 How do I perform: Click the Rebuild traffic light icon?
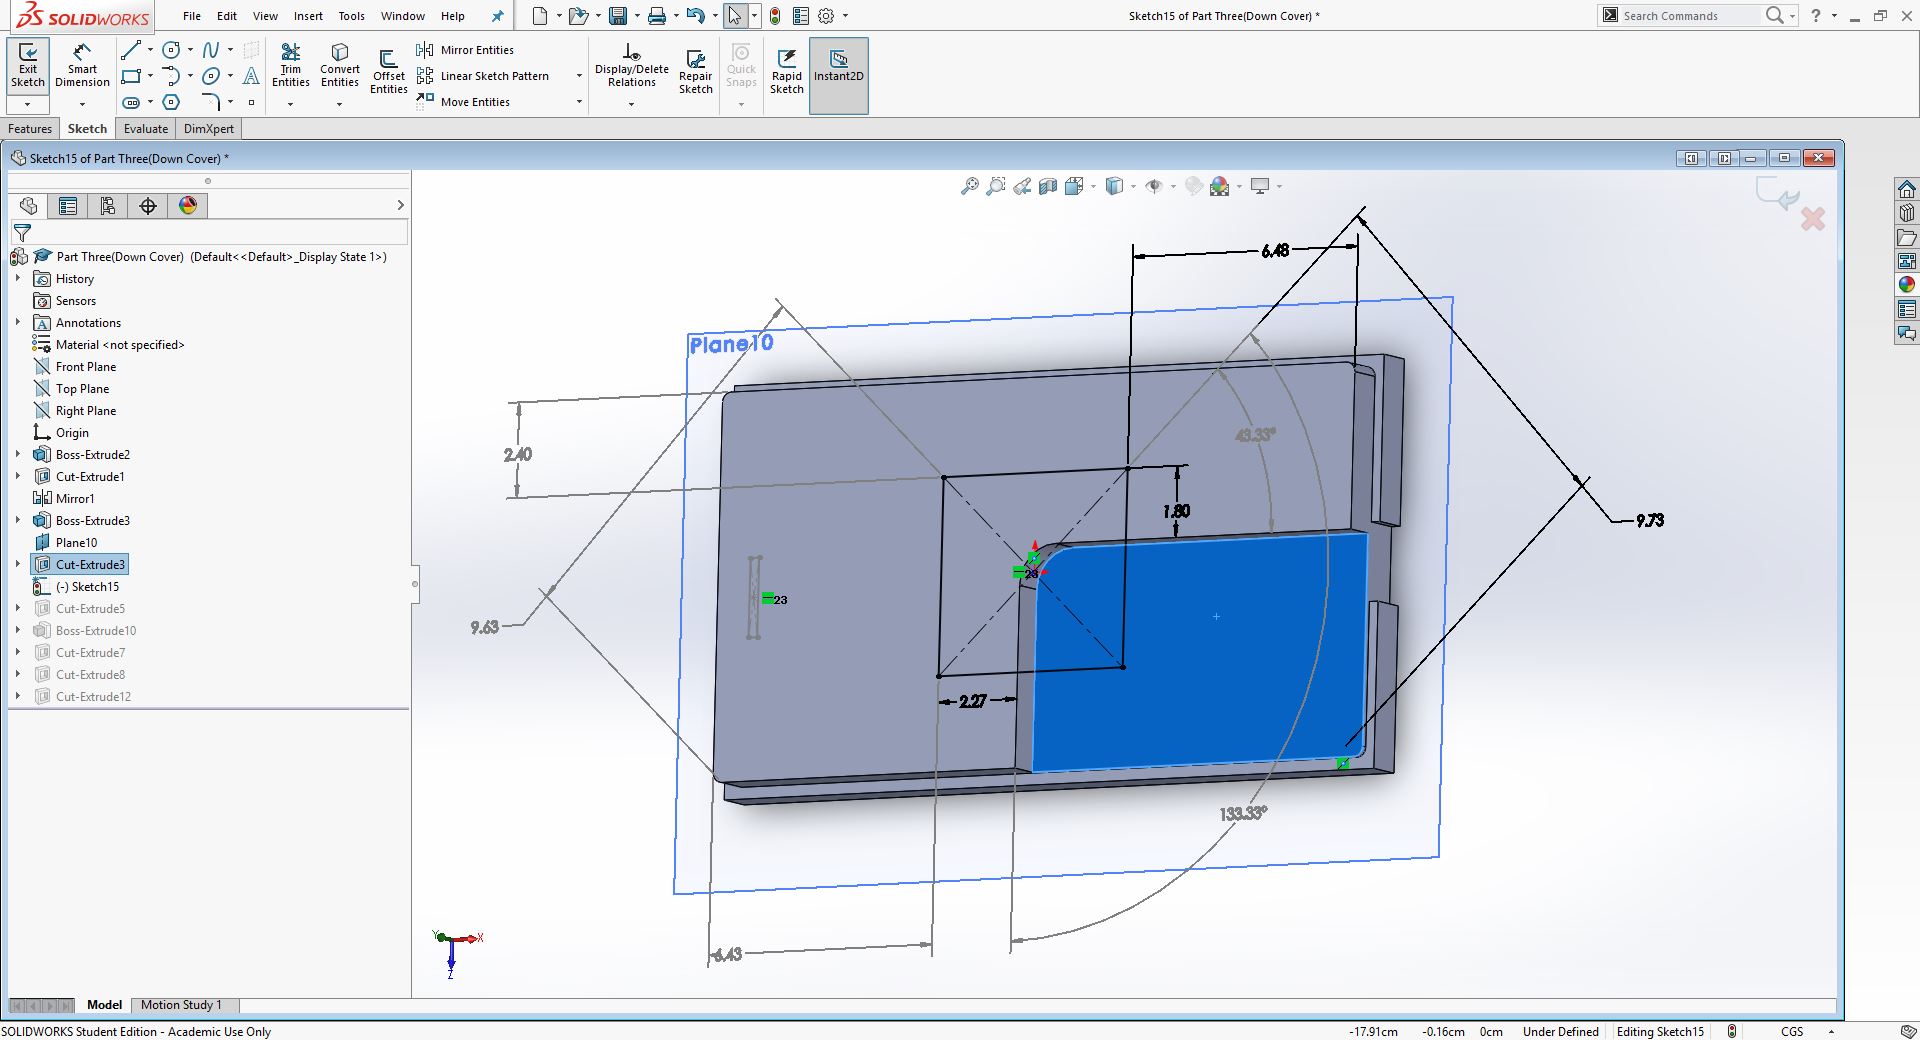click(775, 16)
